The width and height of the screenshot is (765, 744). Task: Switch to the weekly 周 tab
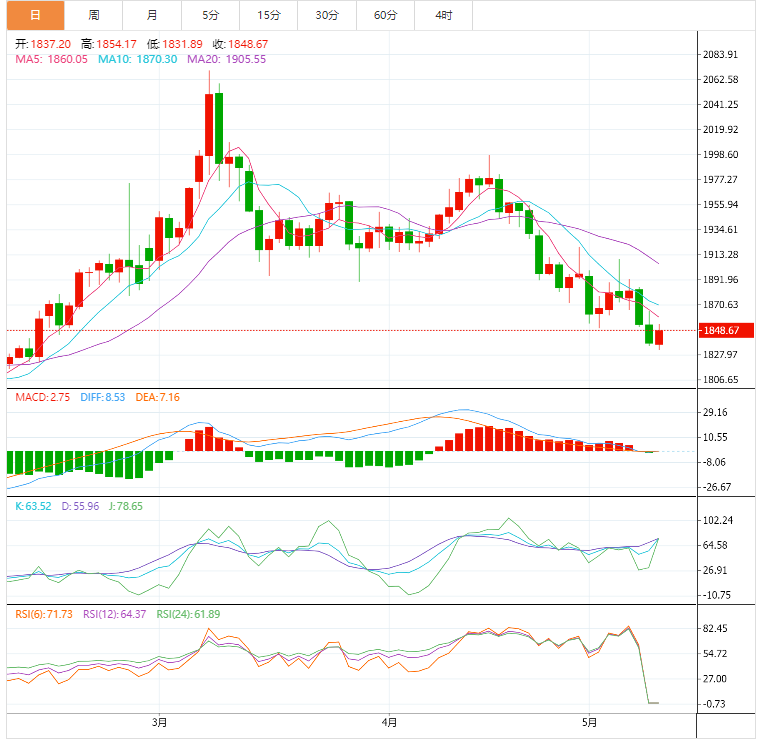(x=94, y=15)
